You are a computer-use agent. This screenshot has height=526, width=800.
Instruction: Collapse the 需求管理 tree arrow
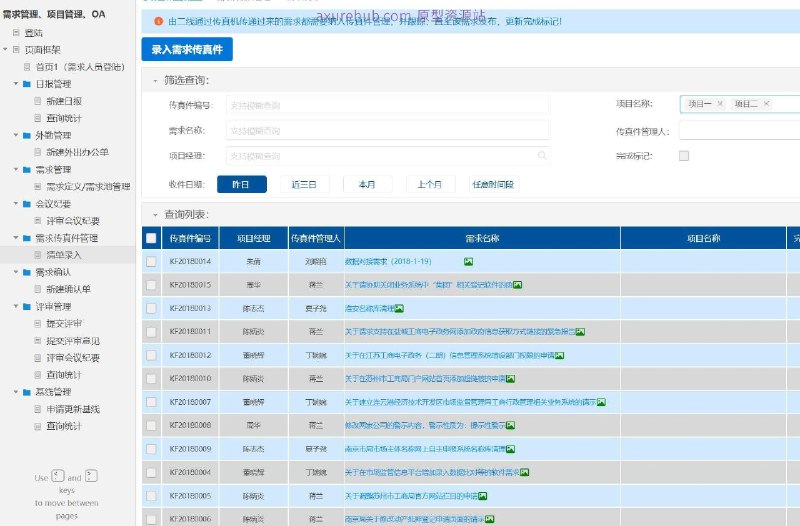click(x=16, y=169)
